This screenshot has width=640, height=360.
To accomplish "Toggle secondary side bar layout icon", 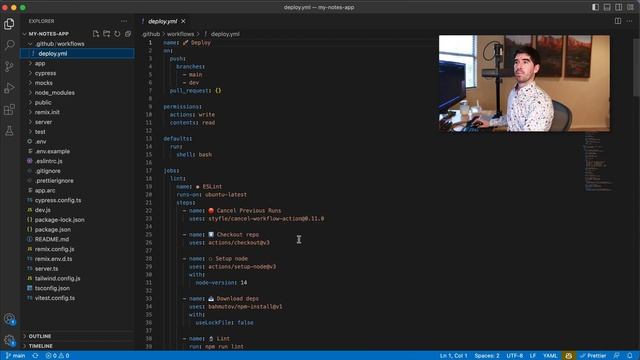I will 619,7.
